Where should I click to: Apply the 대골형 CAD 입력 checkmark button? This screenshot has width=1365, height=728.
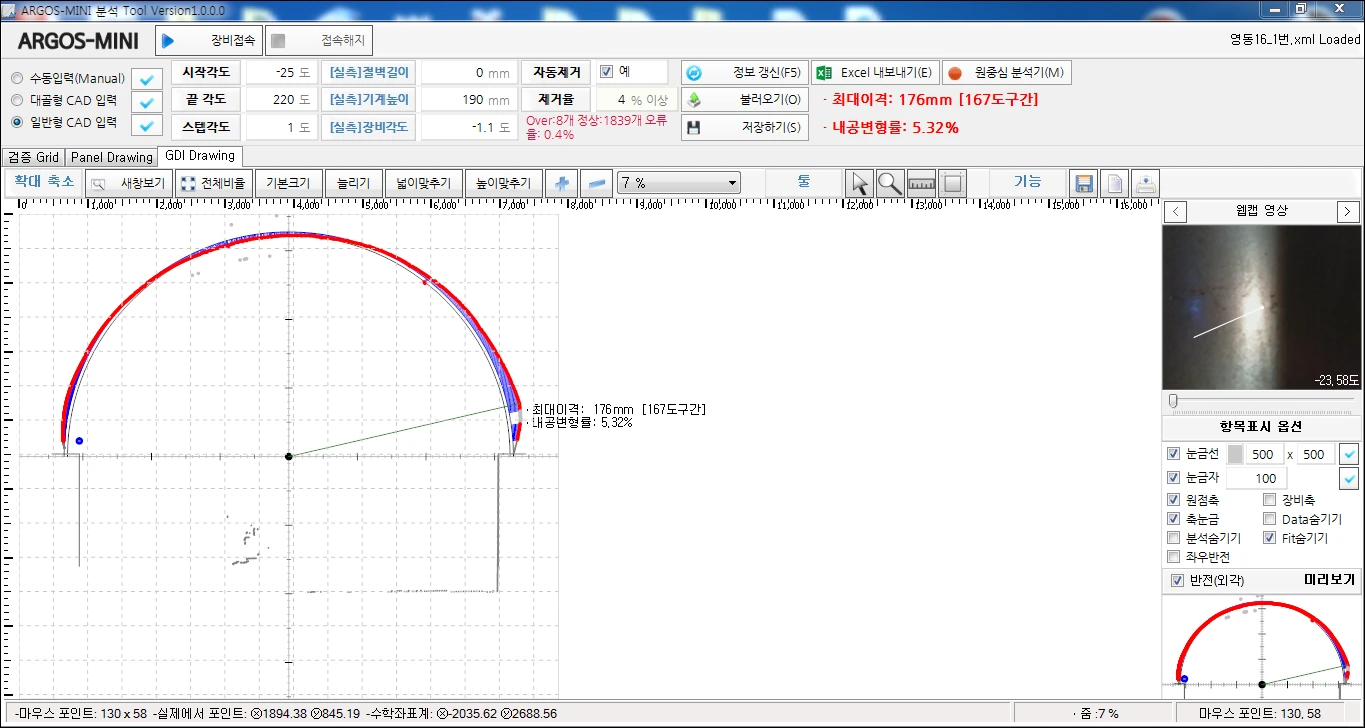(x=148, y=102)
